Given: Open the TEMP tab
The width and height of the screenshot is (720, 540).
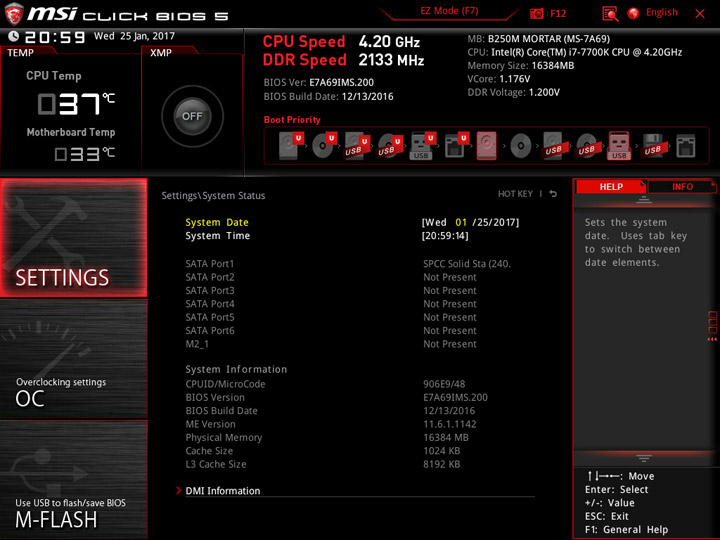Looking at the screenshot, I should 21,53.
